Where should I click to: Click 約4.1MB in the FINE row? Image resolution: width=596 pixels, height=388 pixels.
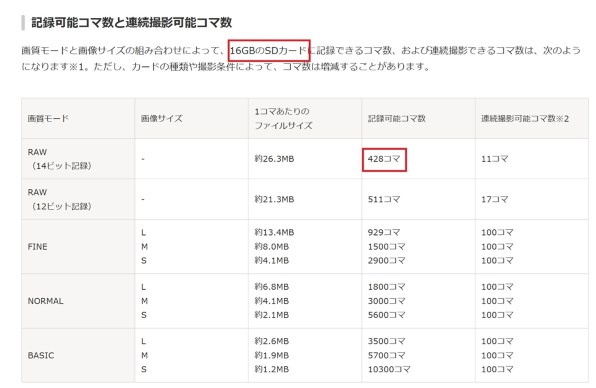pos(271,261)
